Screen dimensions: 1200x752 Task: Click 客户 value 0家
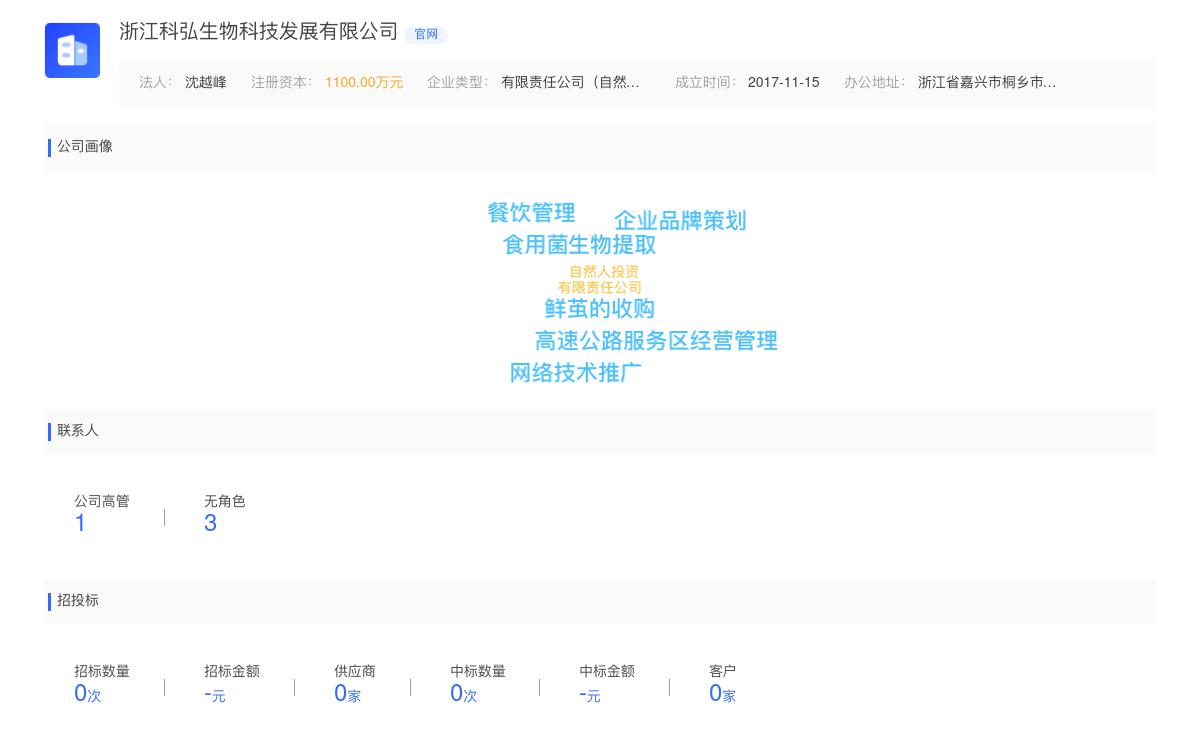722,694
